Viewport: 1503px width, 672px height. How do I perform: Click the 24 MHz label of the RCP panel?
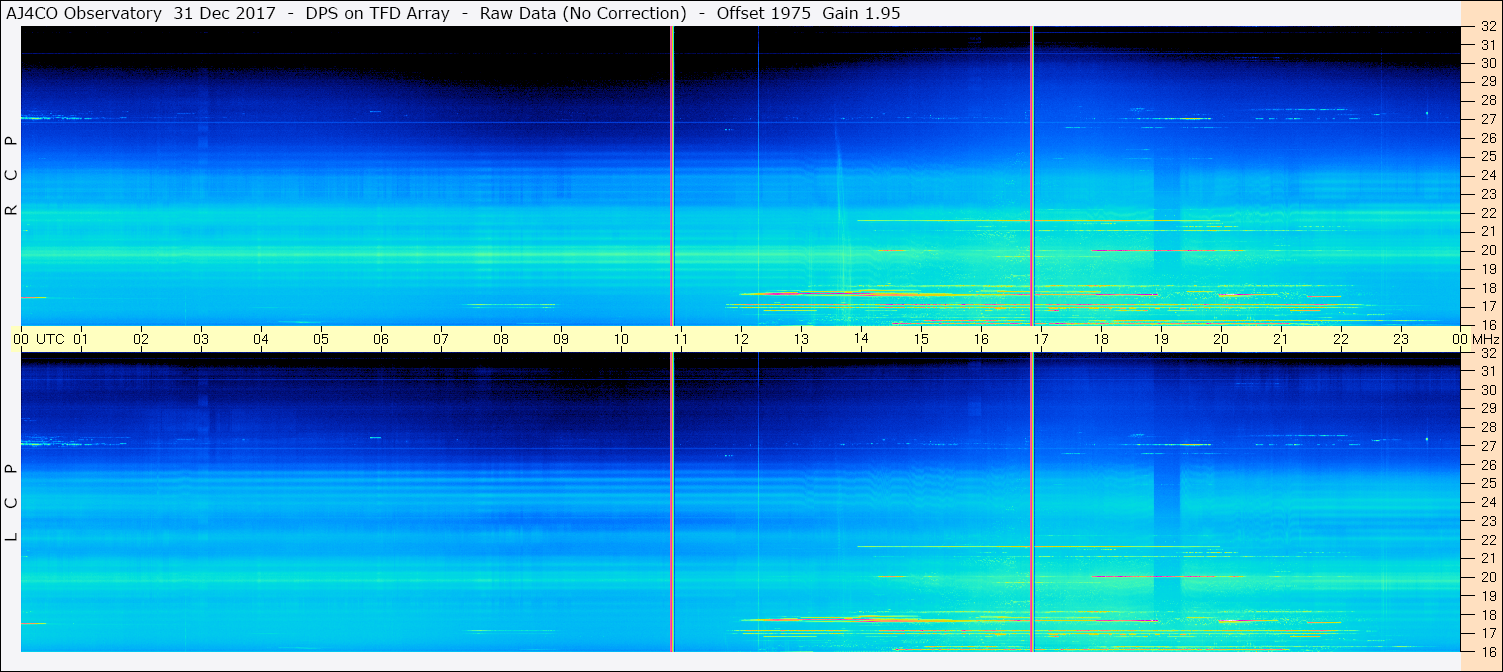[x=1487, y=175]
